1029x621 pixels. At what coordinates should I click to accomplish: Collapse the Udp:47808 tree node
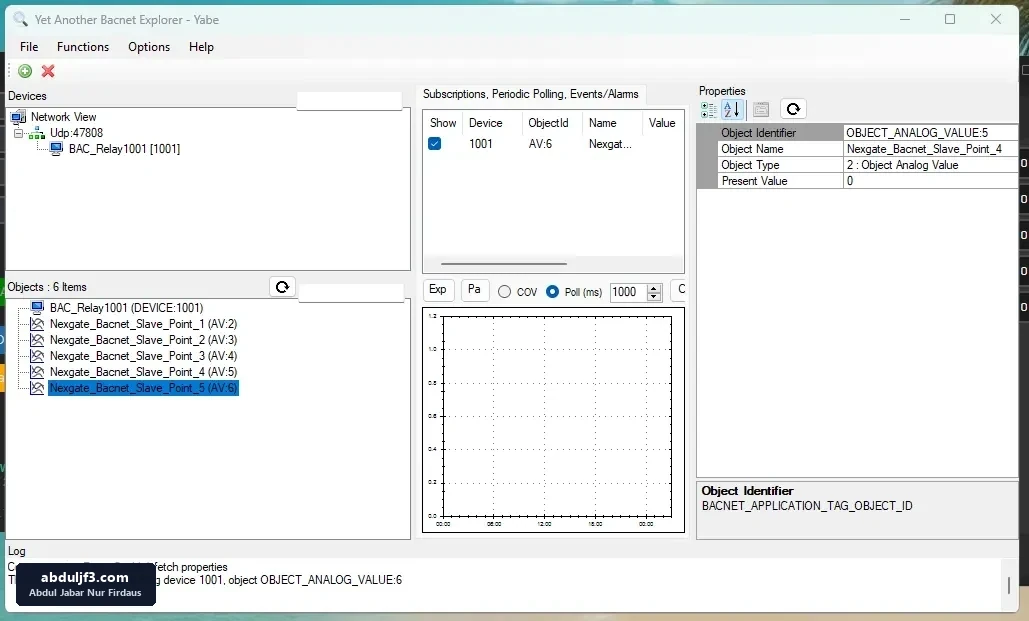(18, 133)
